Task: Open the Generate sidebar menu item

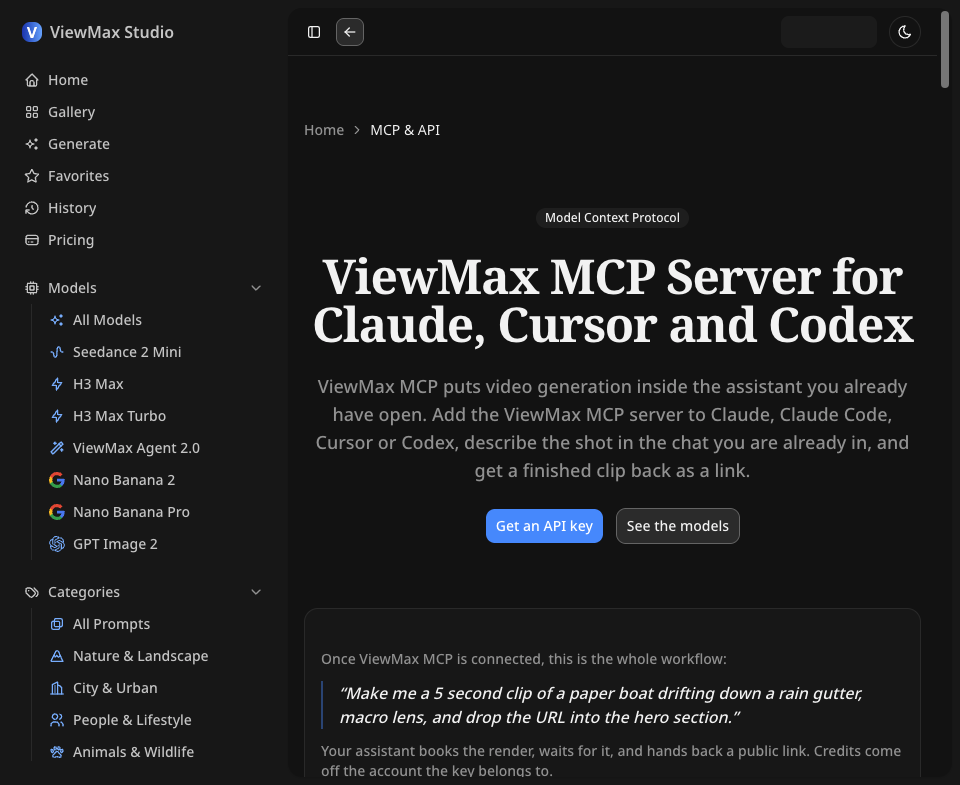Action: [x=144, y=144]
